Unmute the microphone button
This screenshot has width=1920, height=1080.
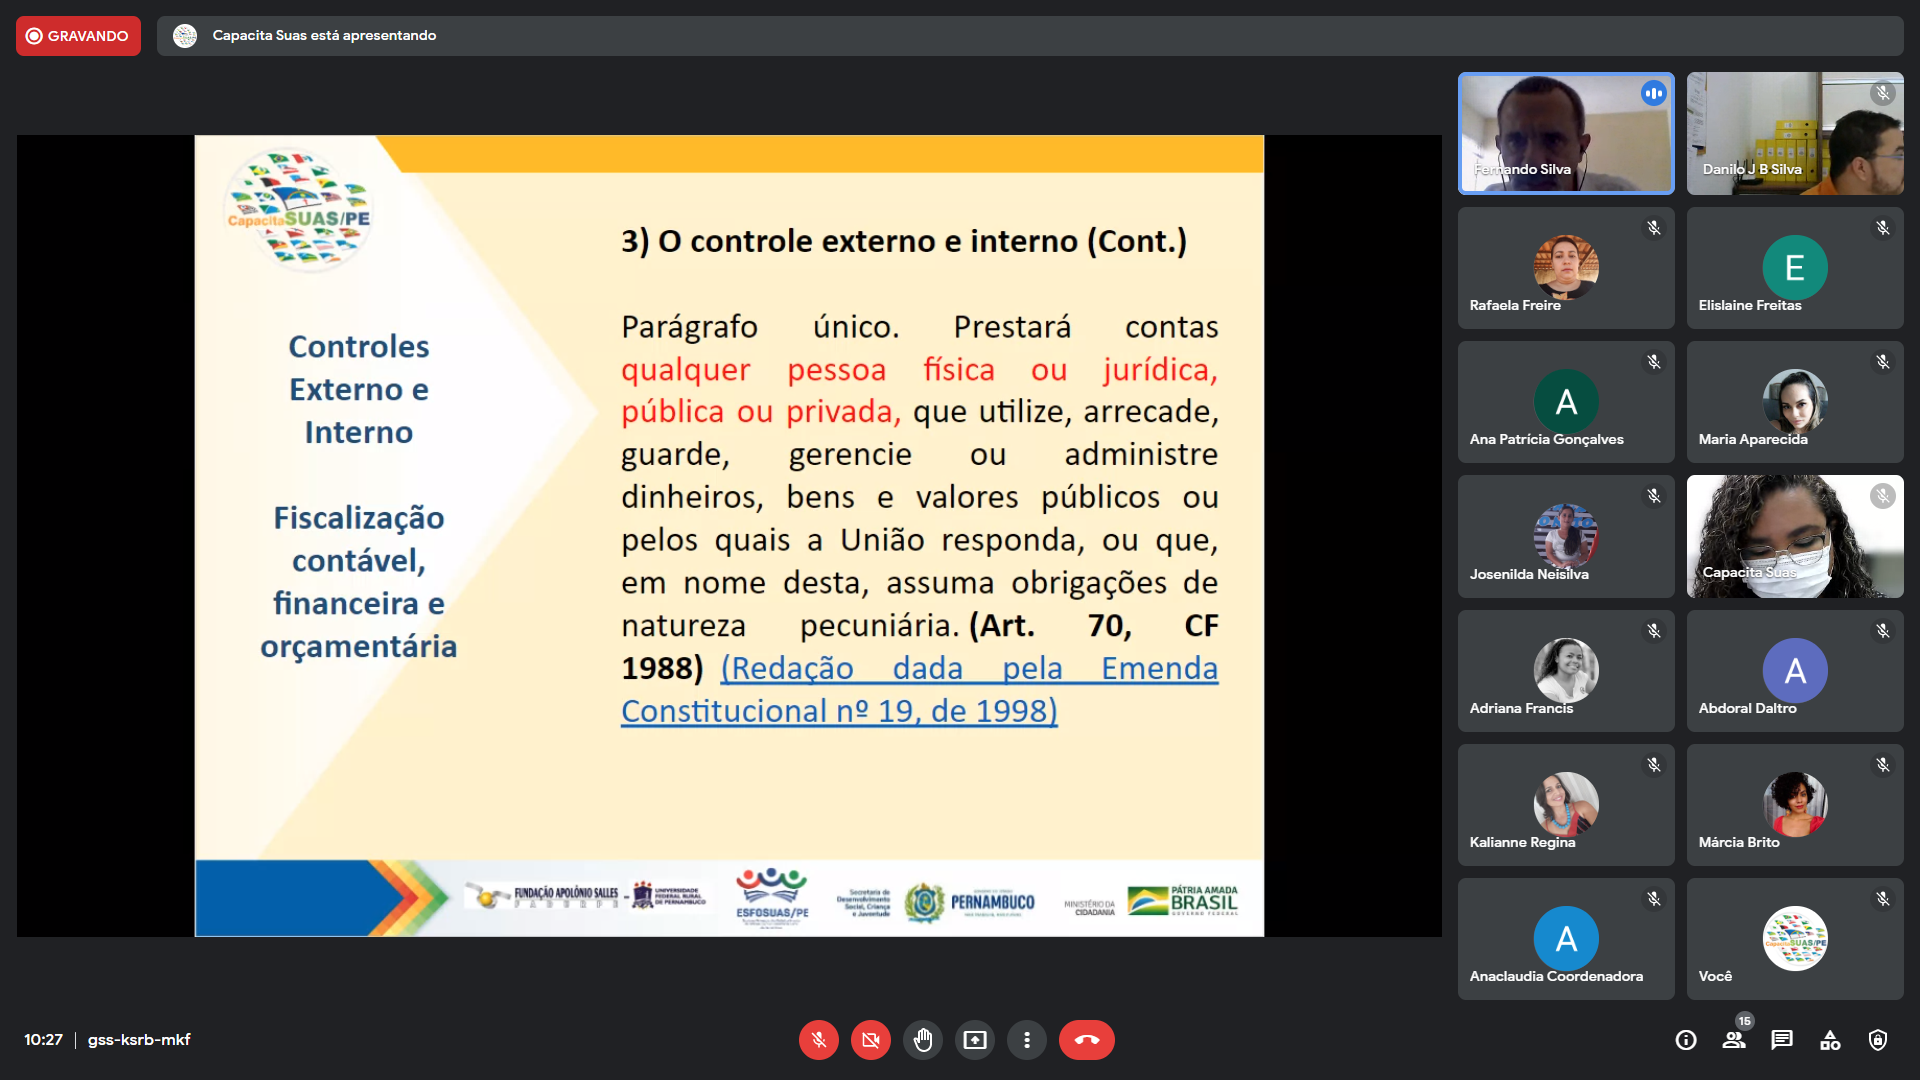(x=818, y=1040)
